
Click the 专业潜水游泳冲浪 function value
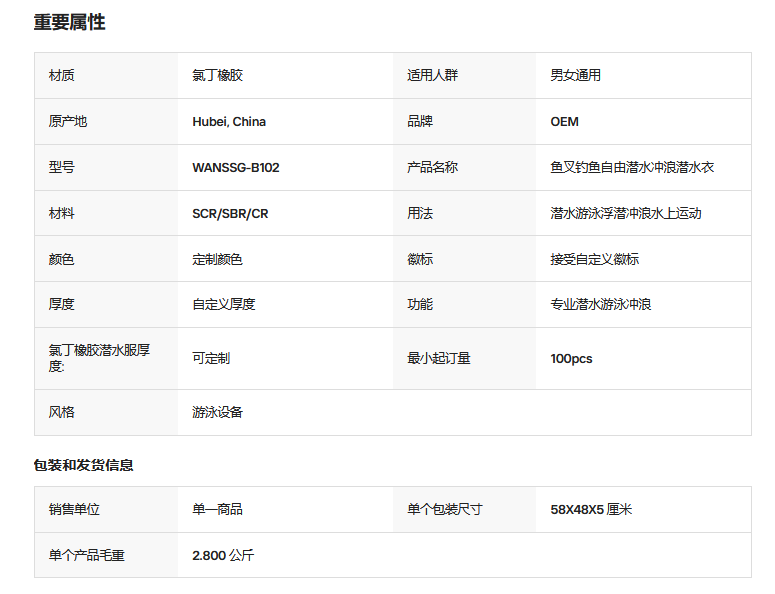(601, 304)
